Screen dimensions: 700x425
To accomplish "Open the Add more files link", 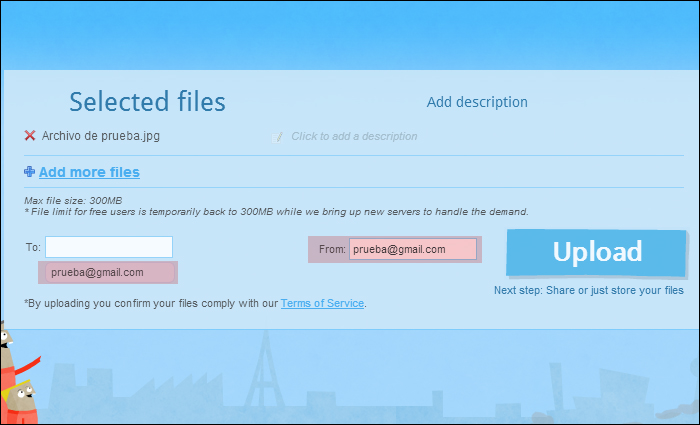I will 89,172.
